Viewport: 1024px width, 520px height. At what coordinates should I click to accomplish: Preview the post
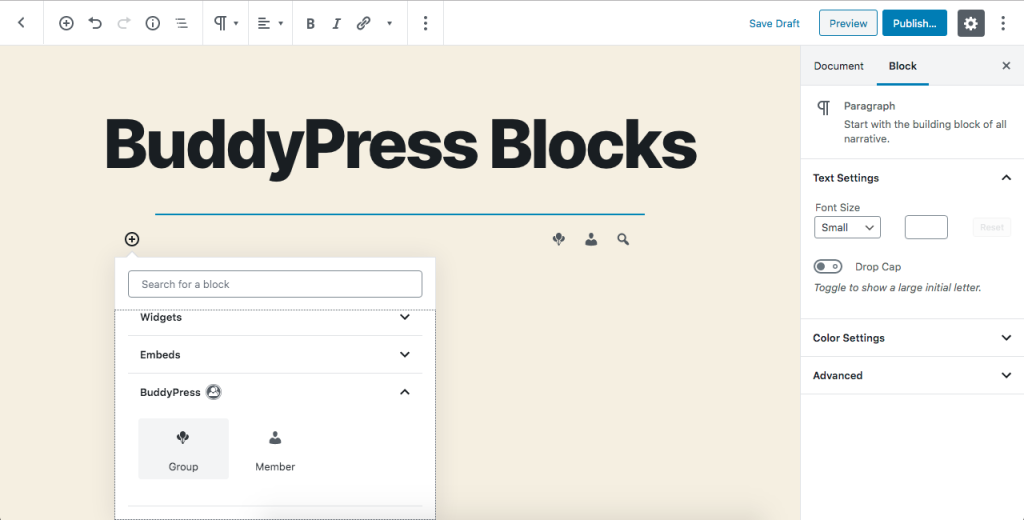(848, 23)
